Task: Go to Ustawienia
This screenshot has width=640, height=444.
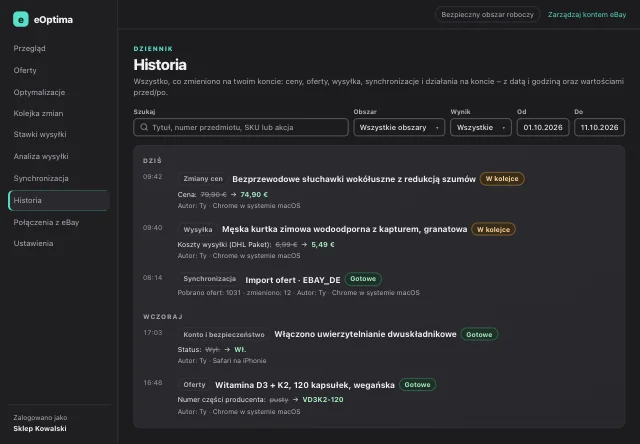Action: click(x=33, y=243)
